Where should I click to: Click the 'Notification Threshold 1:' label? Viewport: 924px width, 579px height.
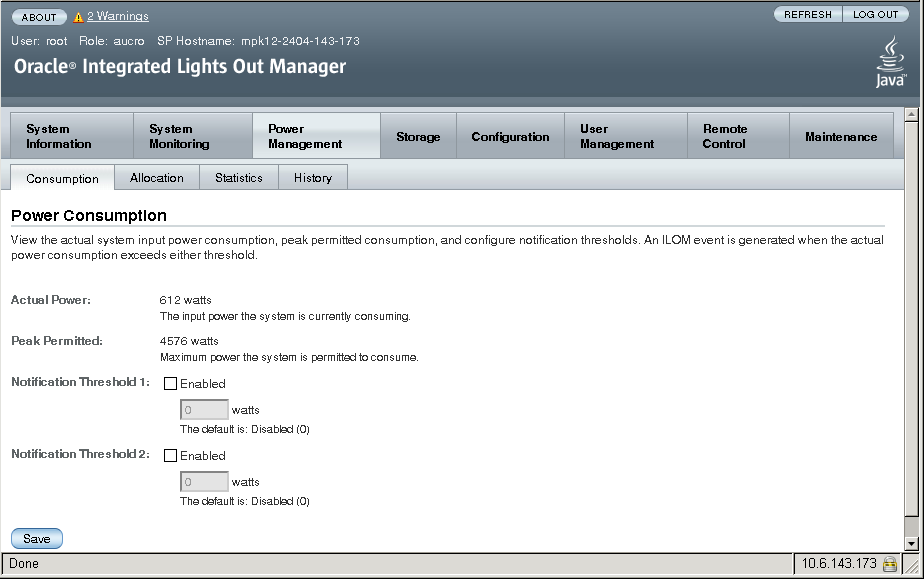click(x=80, y=382)
